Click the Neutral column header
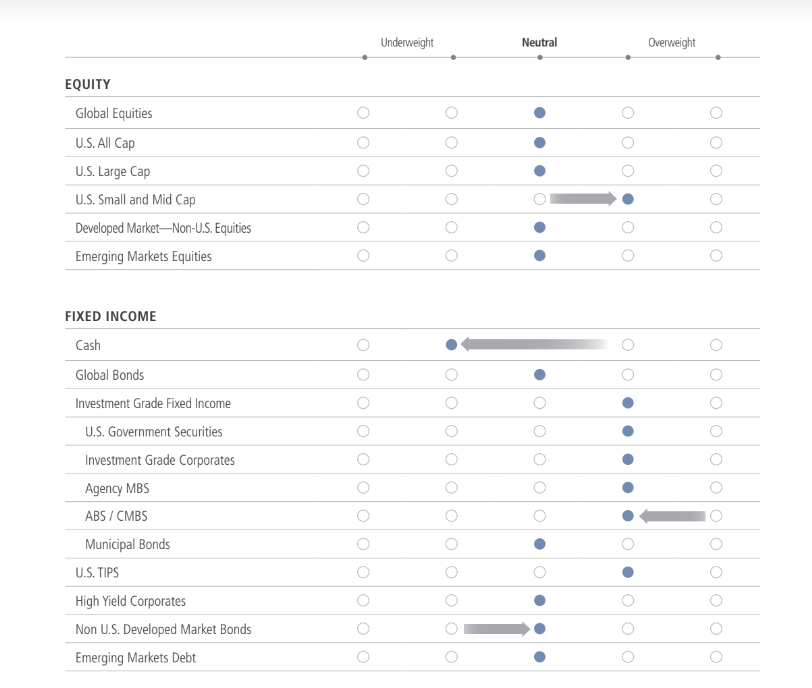 click(x=540, y=42)
